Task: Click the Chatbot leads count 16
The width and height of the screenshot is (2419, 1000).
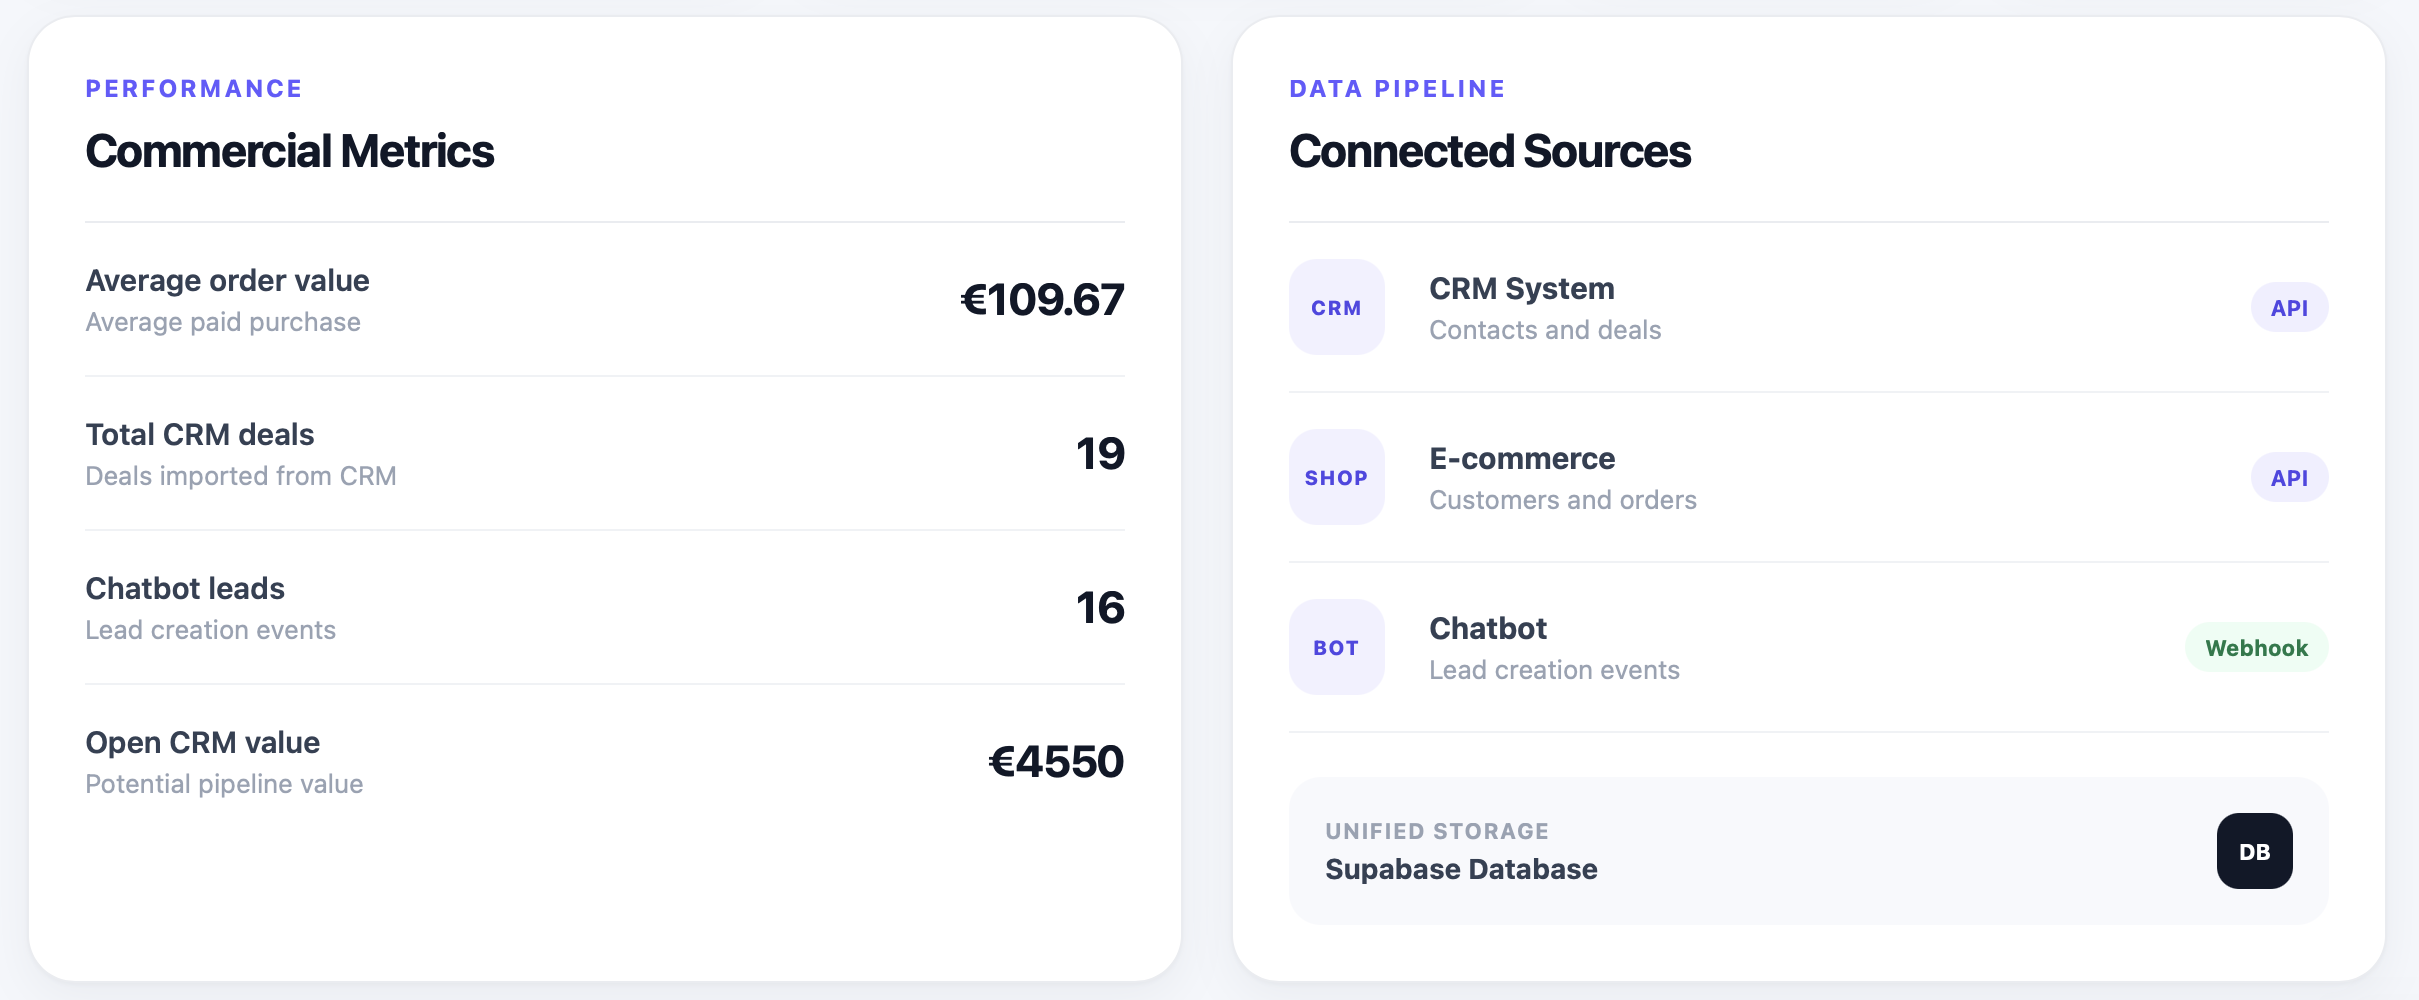Action: point(1100,608)
